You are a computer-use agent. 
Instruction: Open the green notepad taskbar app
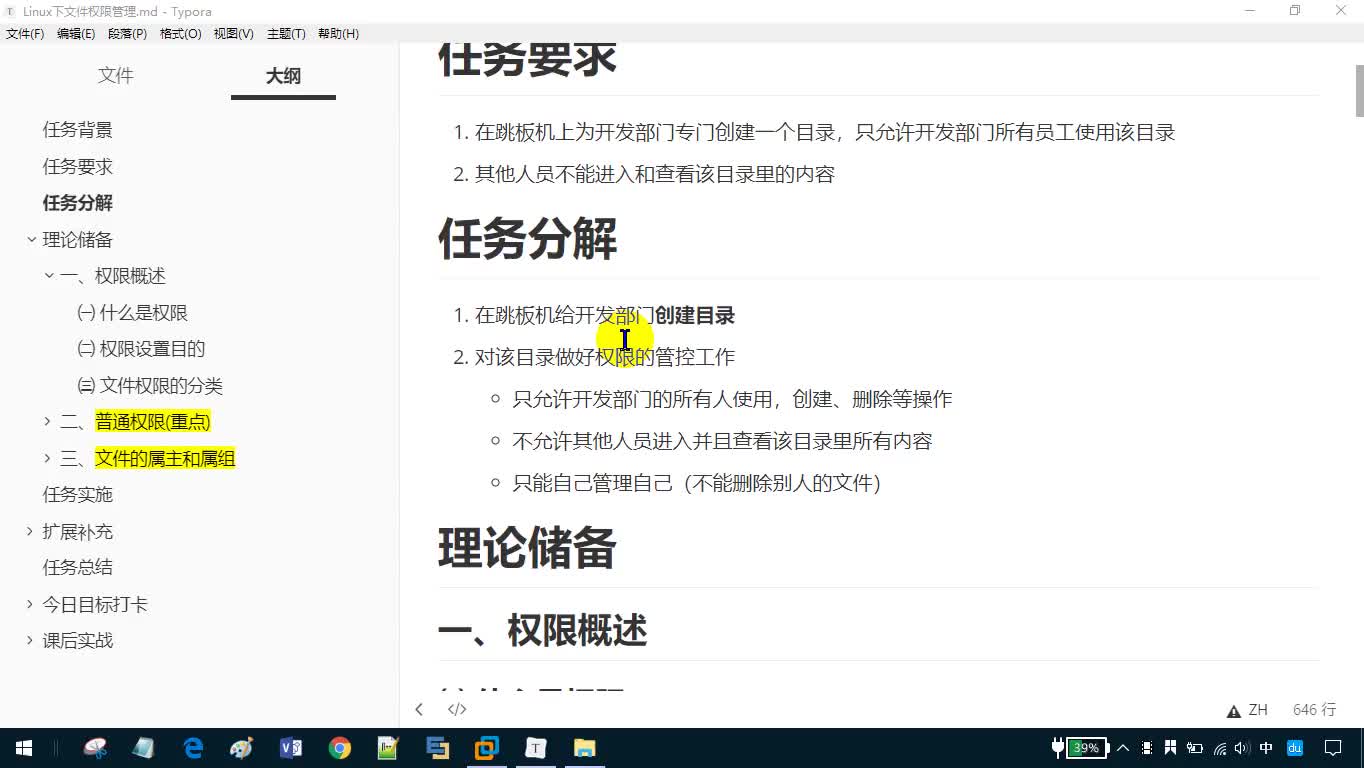(389, 748)
